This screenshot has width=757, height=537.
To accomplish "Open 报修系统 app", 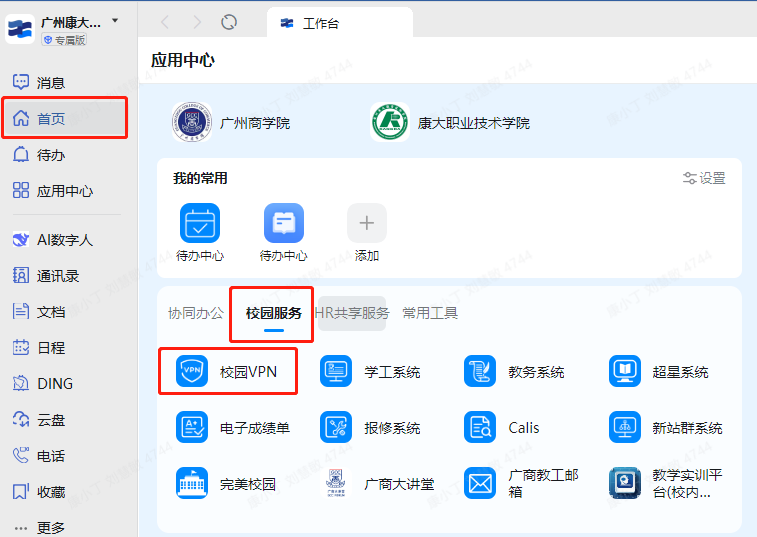I will (x=370, y=427).
